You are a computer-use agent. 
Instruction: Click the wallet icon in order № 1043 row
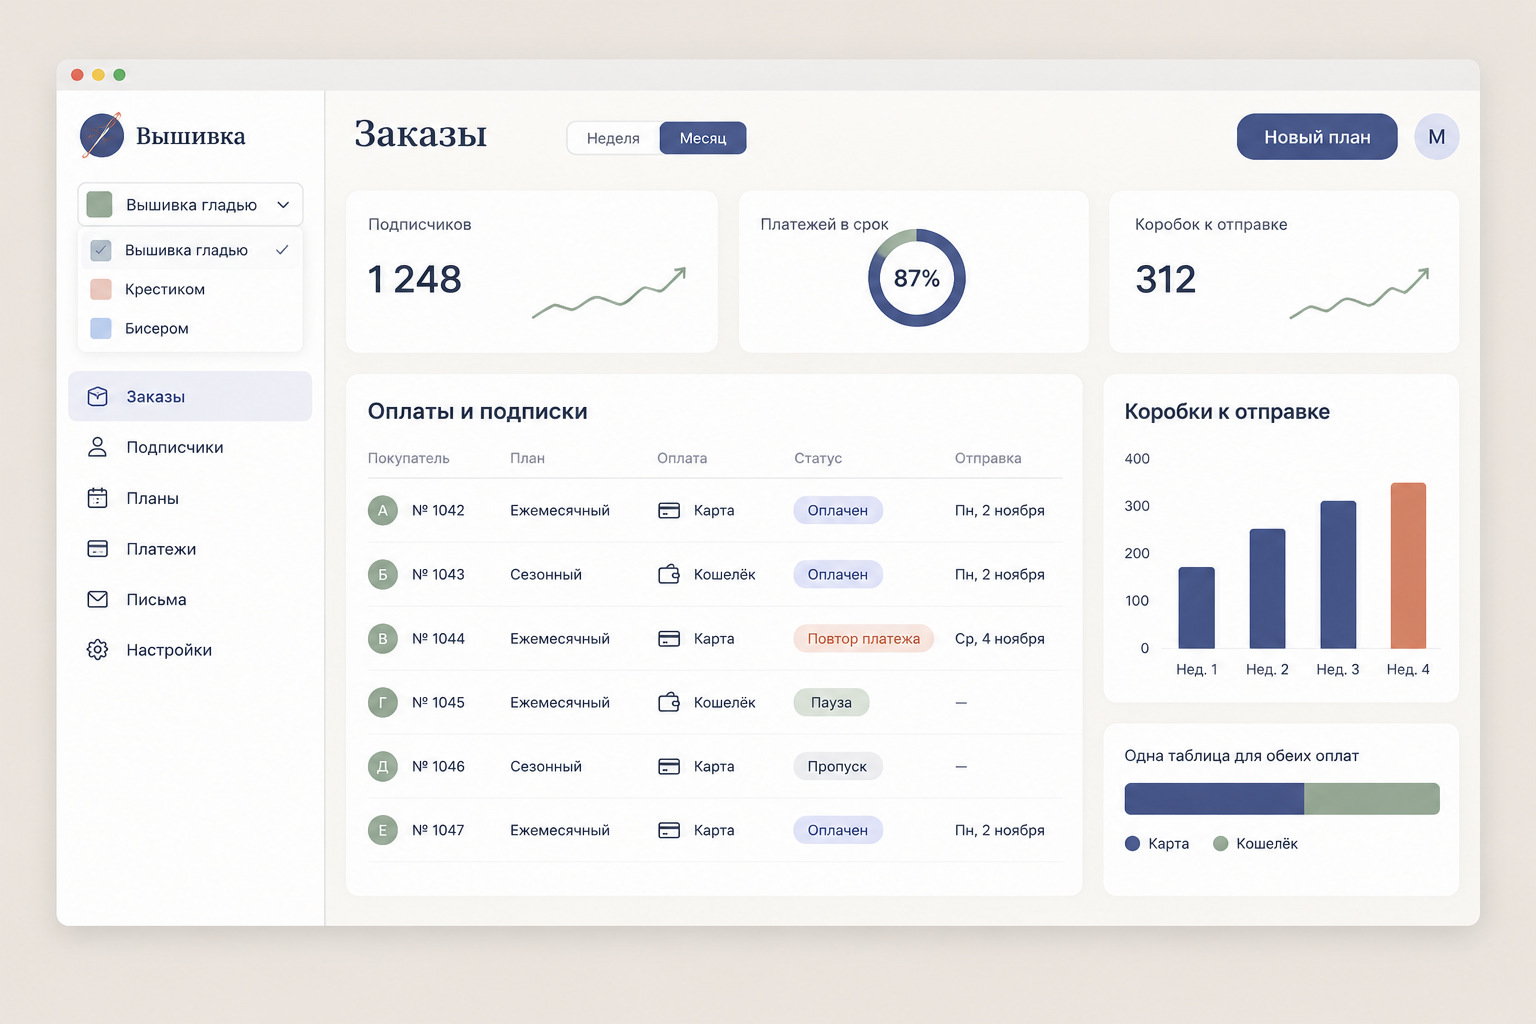pos(669,574)
